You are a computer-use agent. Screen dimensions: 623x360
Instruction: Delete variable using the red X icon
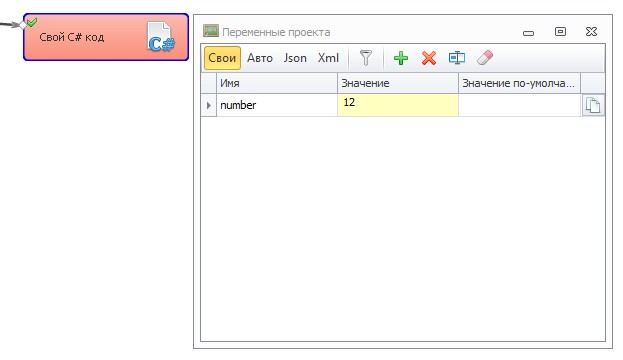(429, 58)
